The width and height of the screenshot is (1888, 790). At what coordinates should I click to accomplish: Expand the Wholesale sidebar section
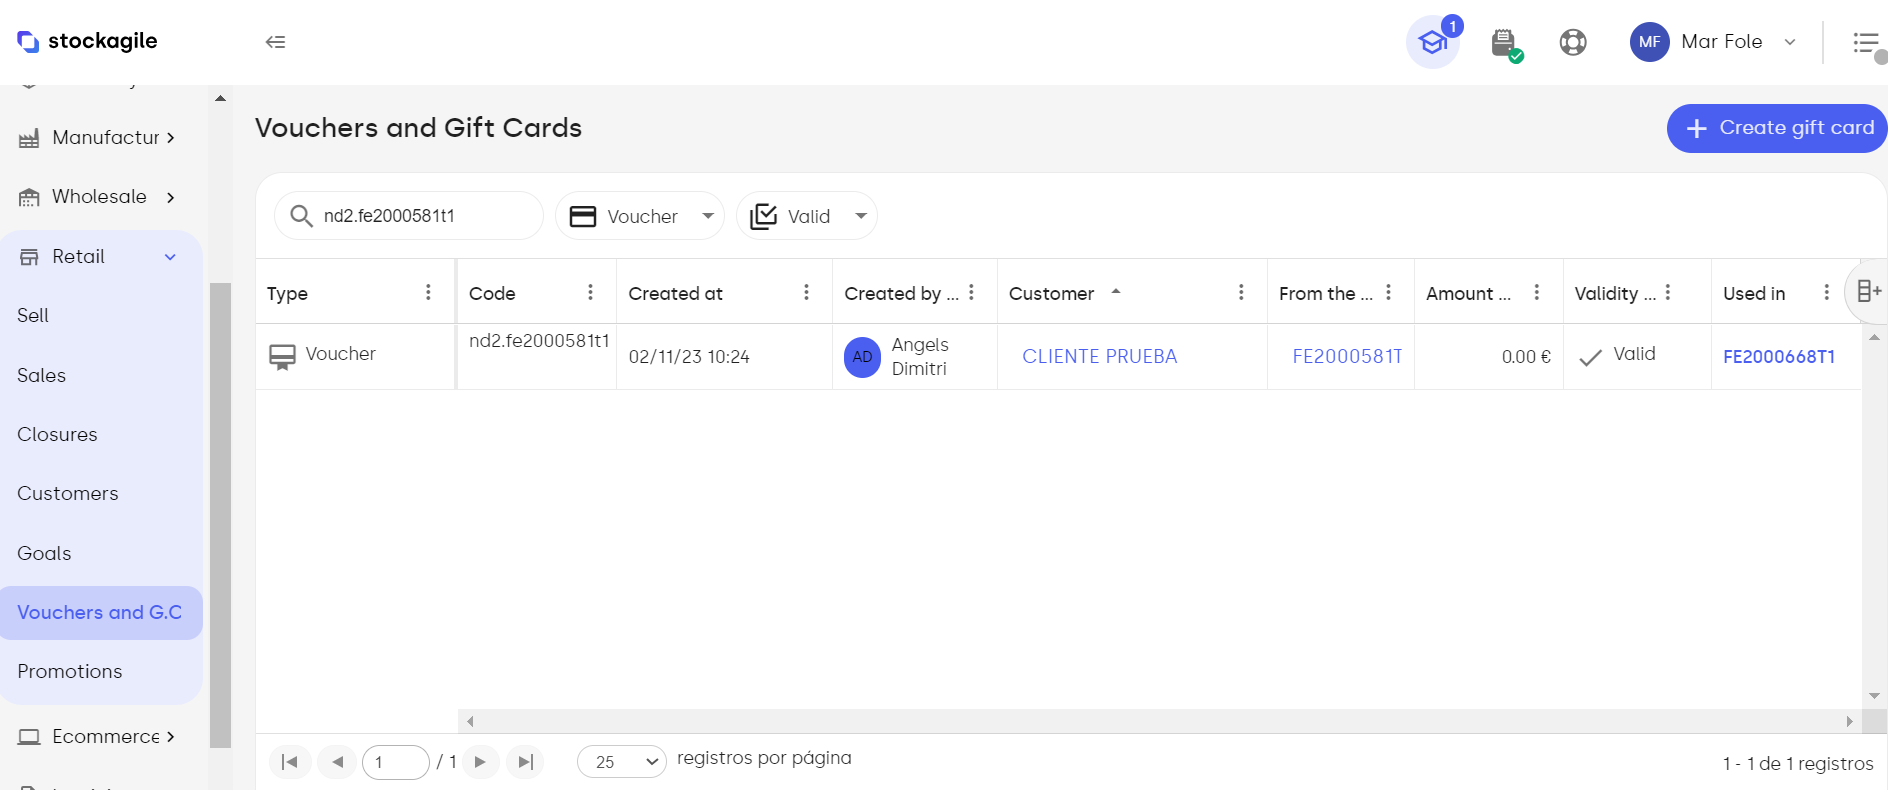point(100,197)
